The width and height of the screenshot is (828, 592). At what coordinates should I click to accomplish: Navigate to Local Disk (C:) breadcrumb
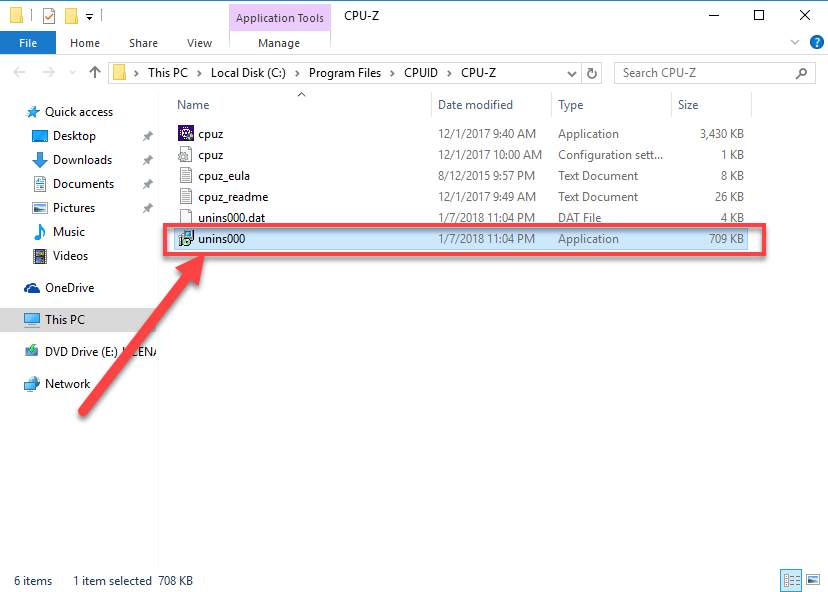tap(248, 73)
